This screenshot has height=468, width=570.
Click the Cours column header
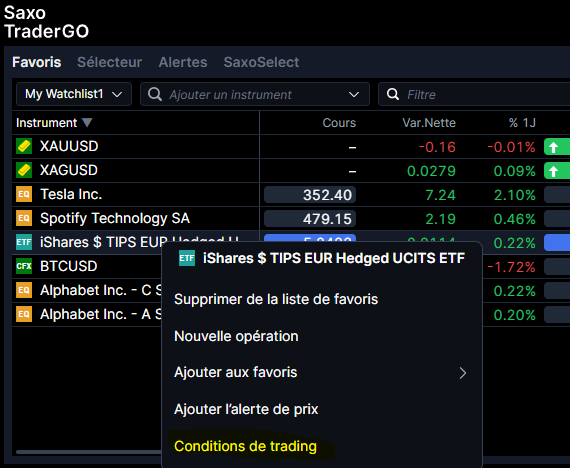click(339, 123)
